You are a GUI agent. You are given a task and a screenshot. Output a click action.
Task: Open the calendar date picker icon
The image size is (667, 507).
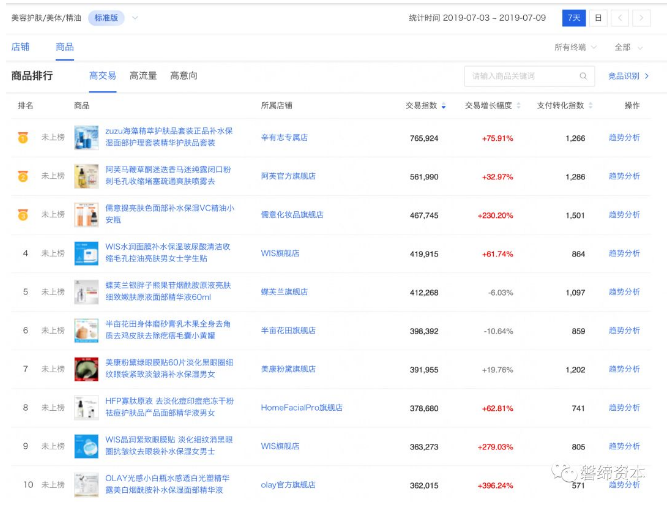point(598,18)
